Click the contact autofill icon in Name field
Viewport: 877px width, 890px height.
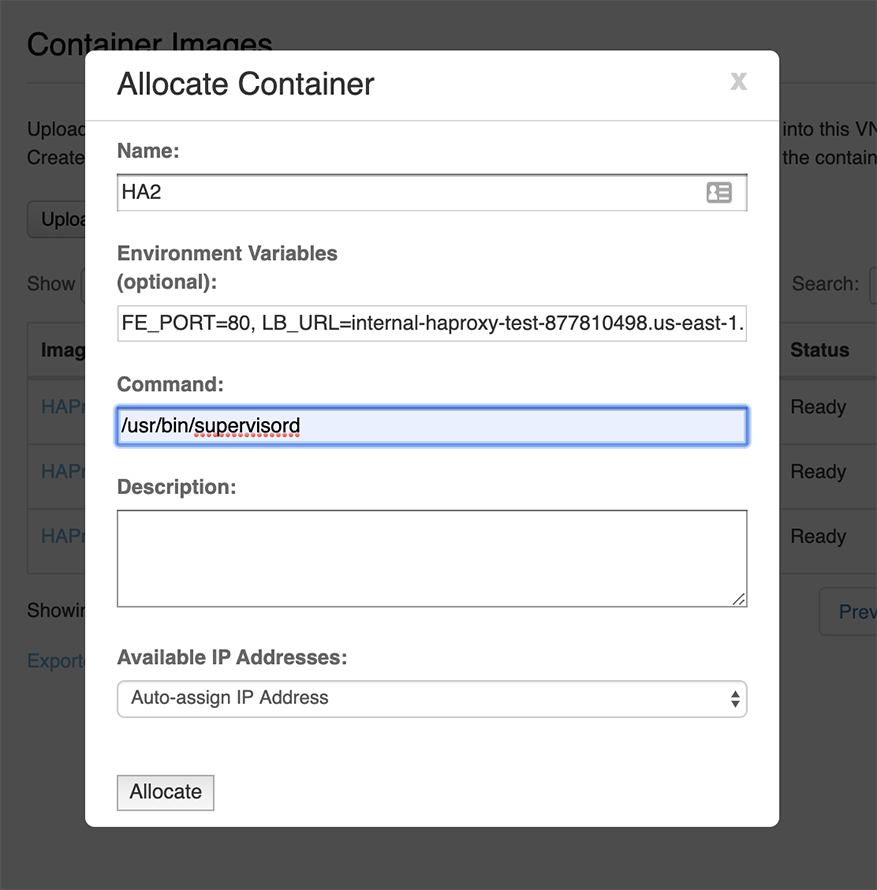pyautogui.click(x=718, y=193)
